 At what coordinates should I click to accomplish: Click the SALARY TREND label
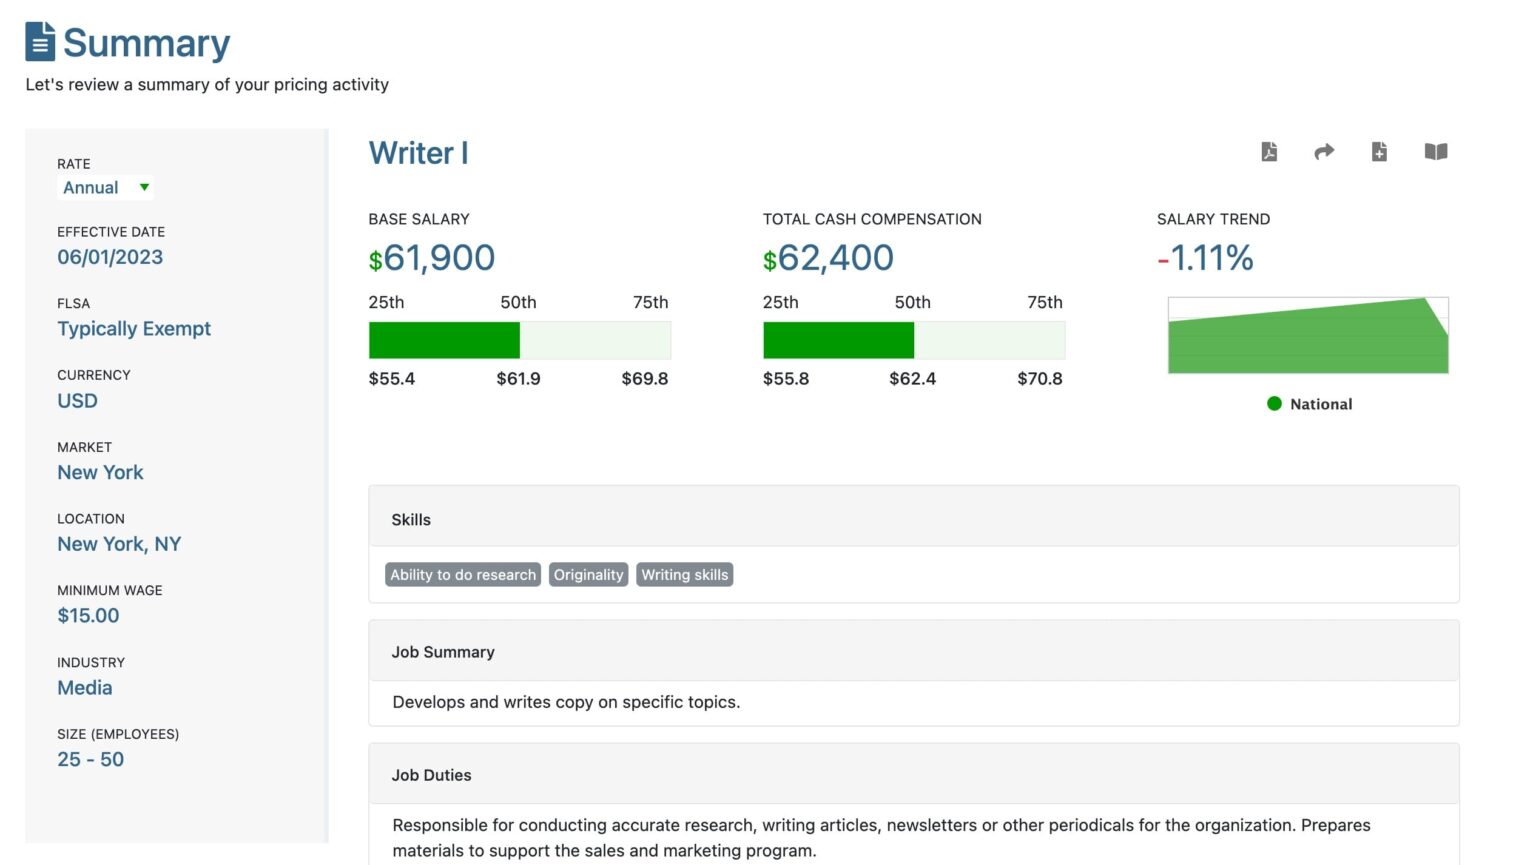point(1213,219)
